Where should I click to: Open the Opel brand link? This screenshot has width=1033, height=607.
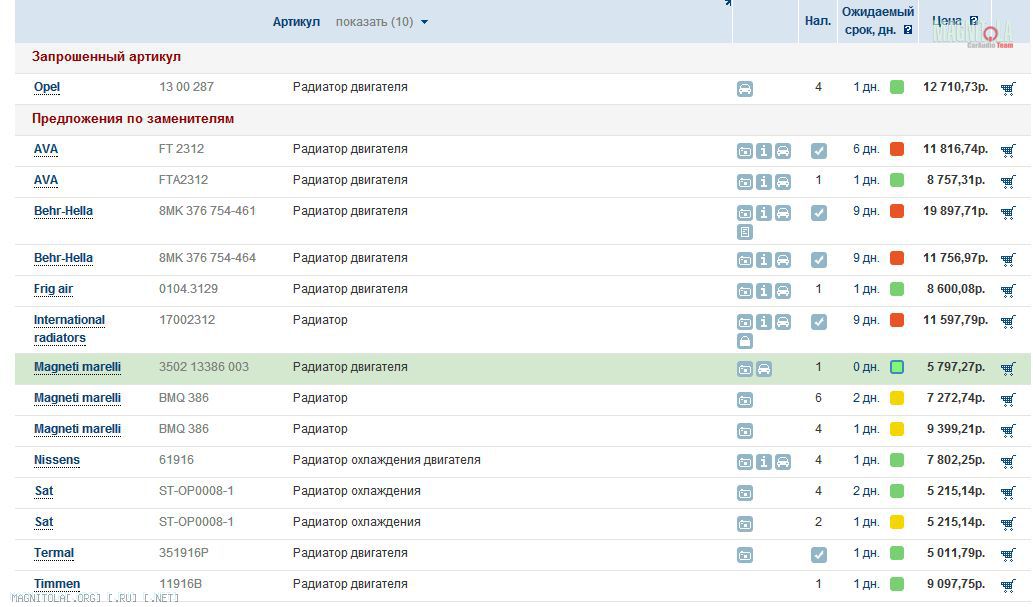coord(47,87)
